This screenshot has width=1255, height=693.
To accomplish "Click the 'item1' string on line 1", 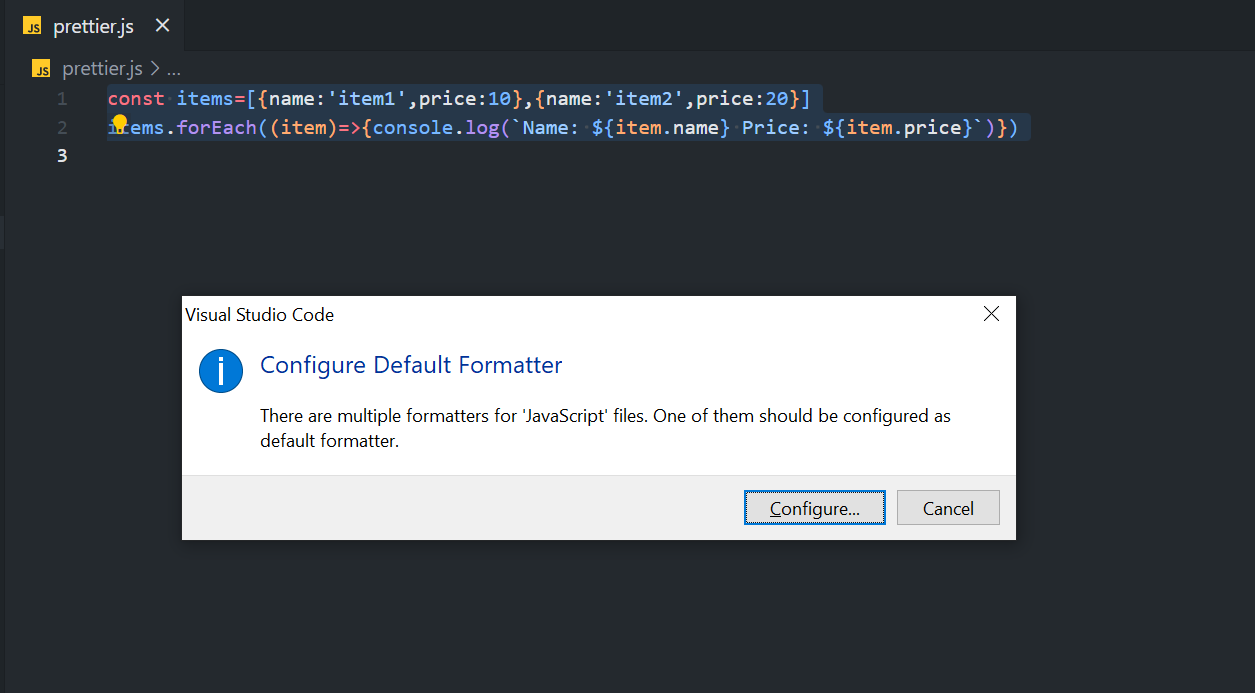I will point(367,99).
